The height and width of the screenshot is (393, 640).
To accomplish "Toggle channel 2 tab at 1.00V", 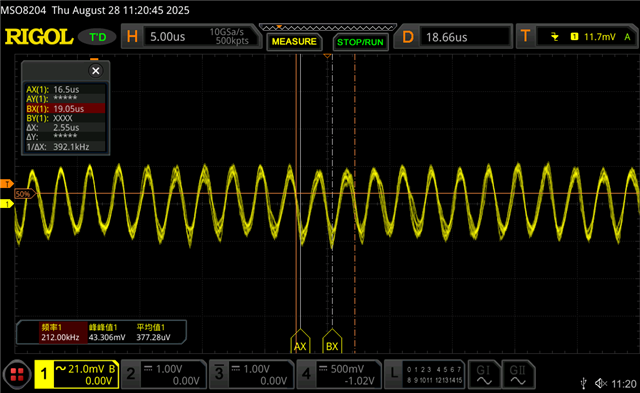I will coord(164,374).
